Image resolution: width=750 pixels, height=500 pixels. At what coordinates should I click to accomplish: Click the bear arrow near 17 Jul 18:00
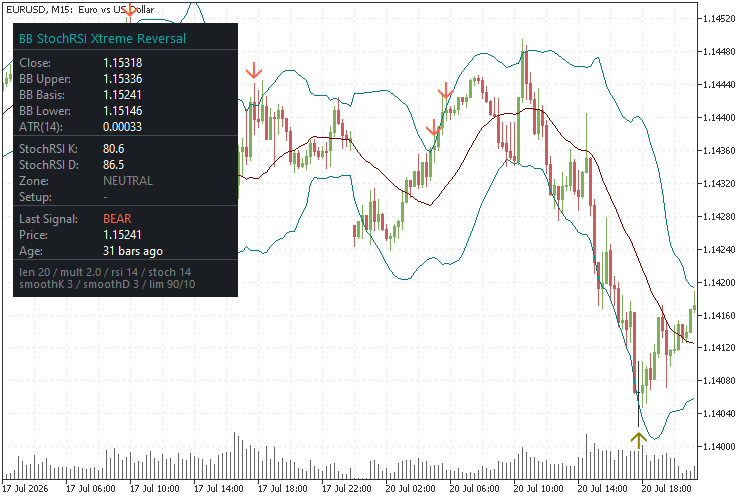[x=254, y=70]
